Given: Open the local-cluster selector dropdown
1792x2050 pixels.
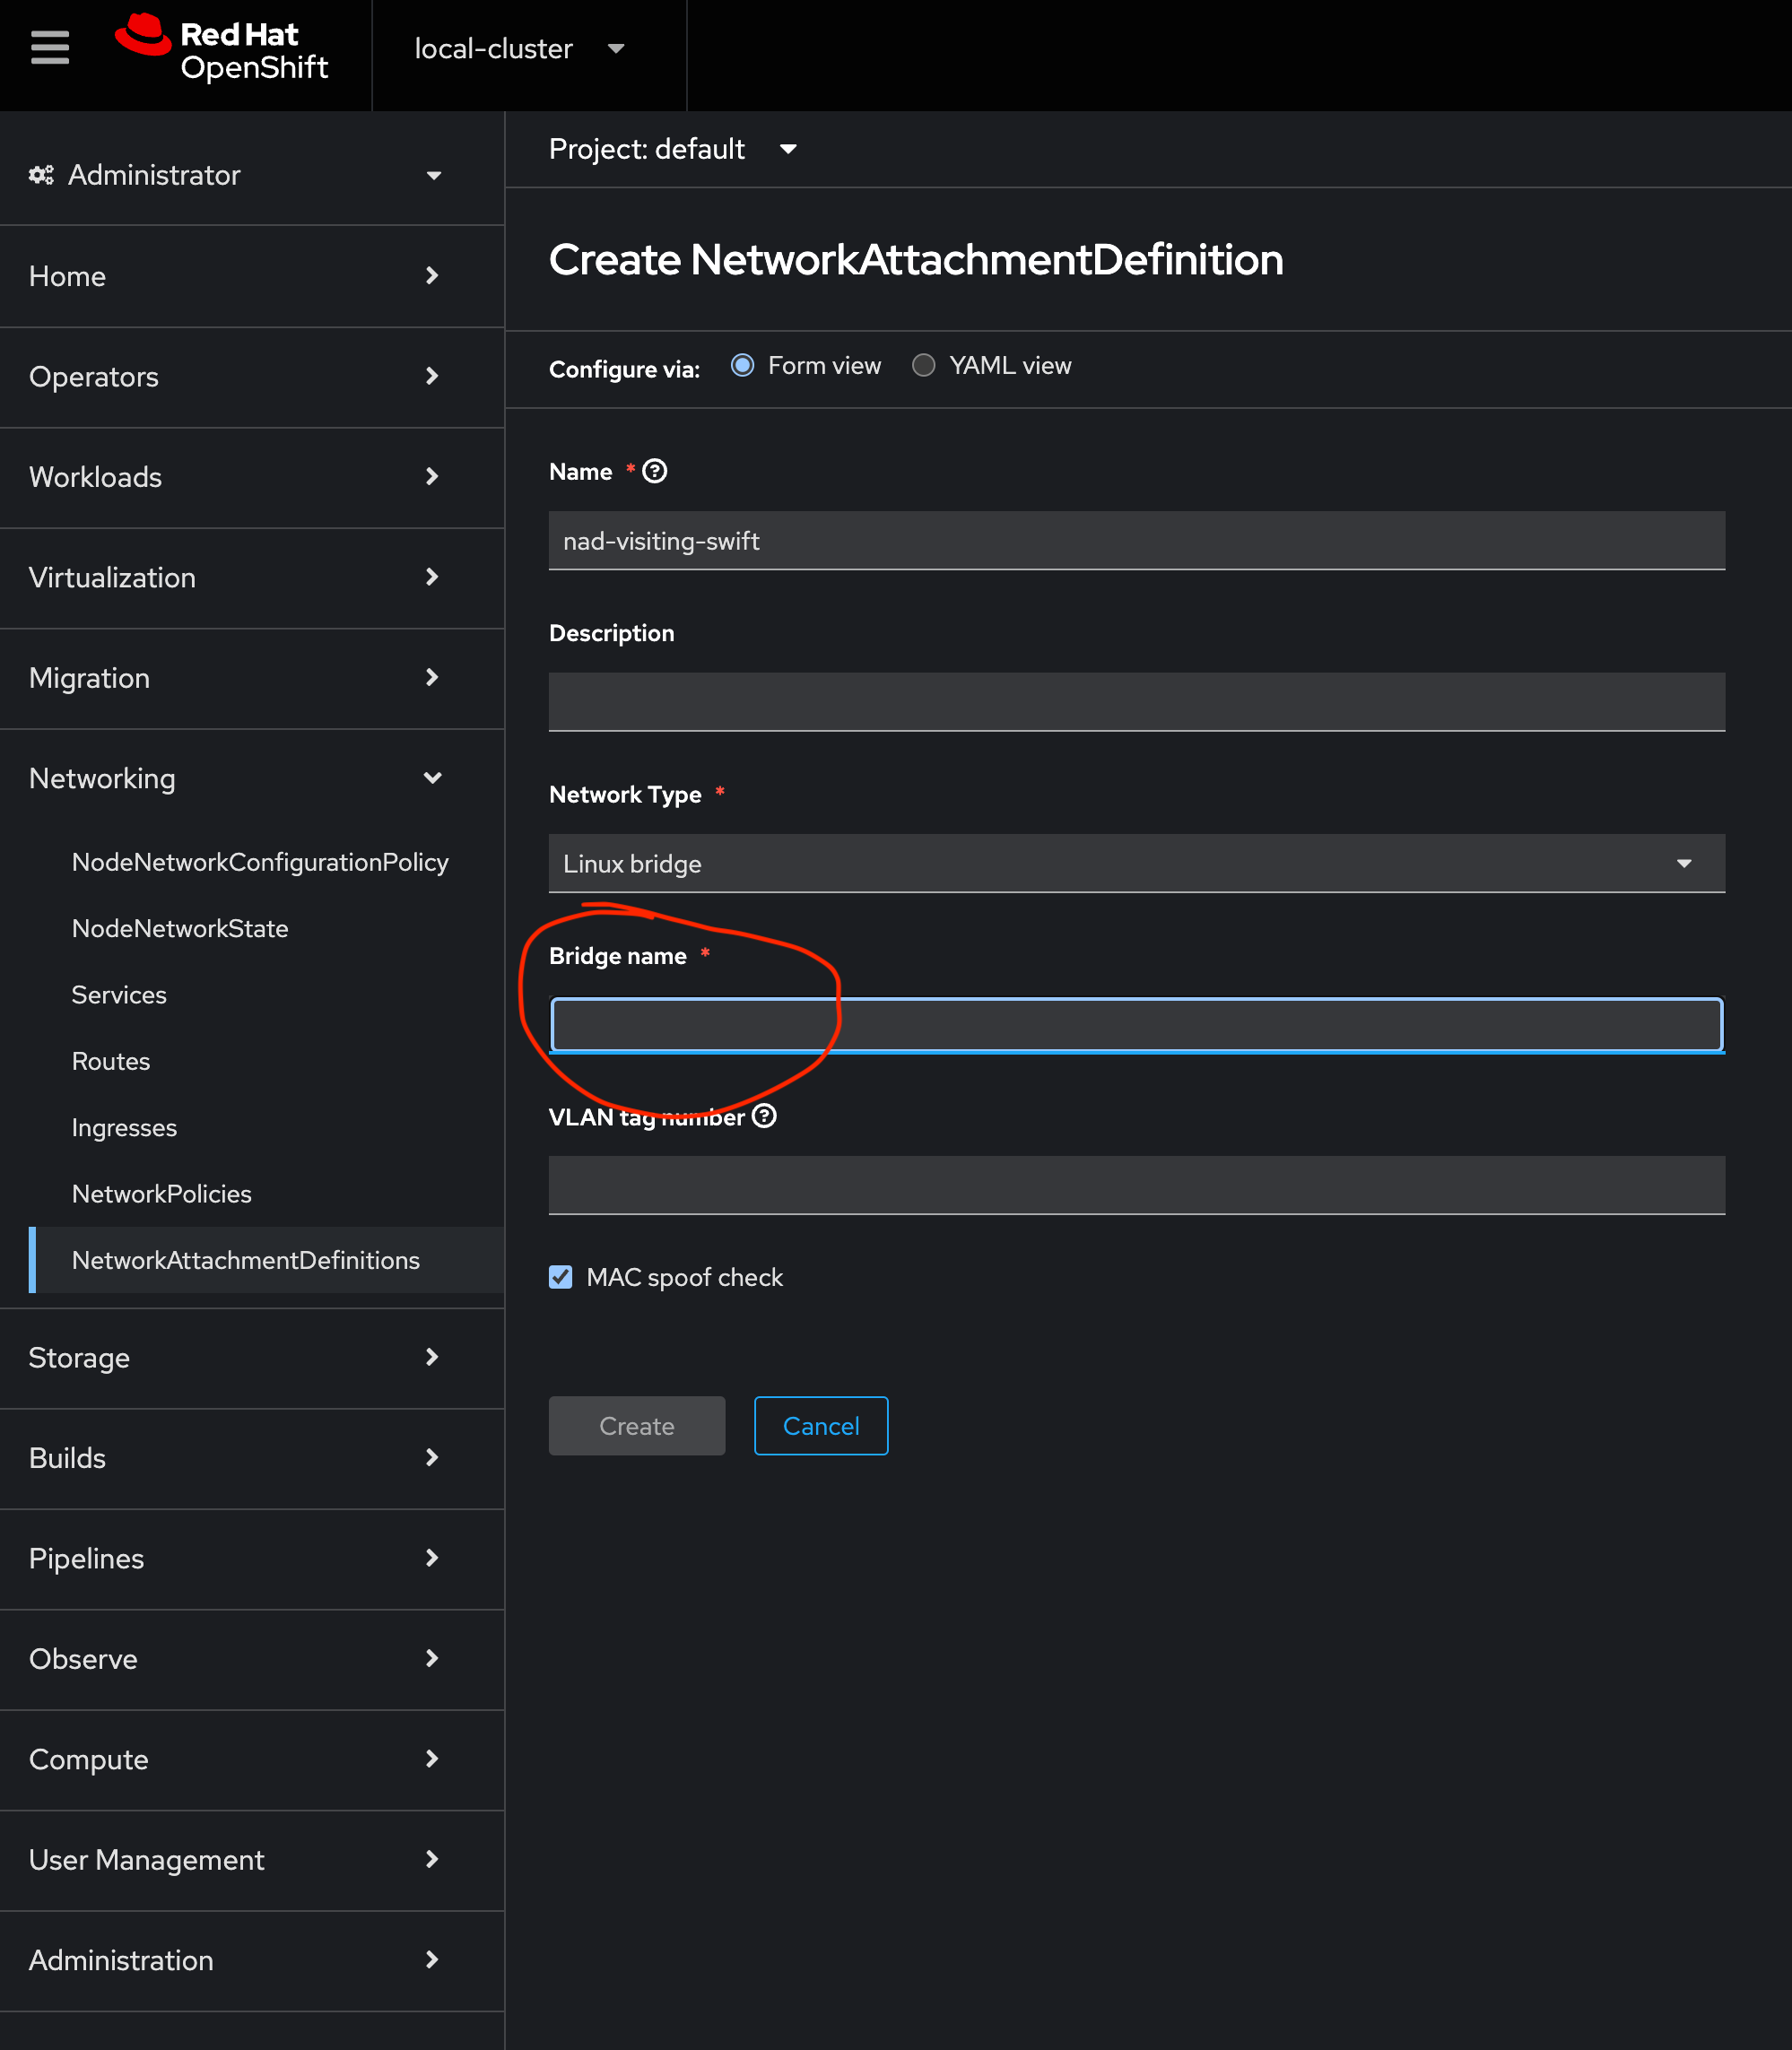Looking at the screenshot, I should pos(518,49).
